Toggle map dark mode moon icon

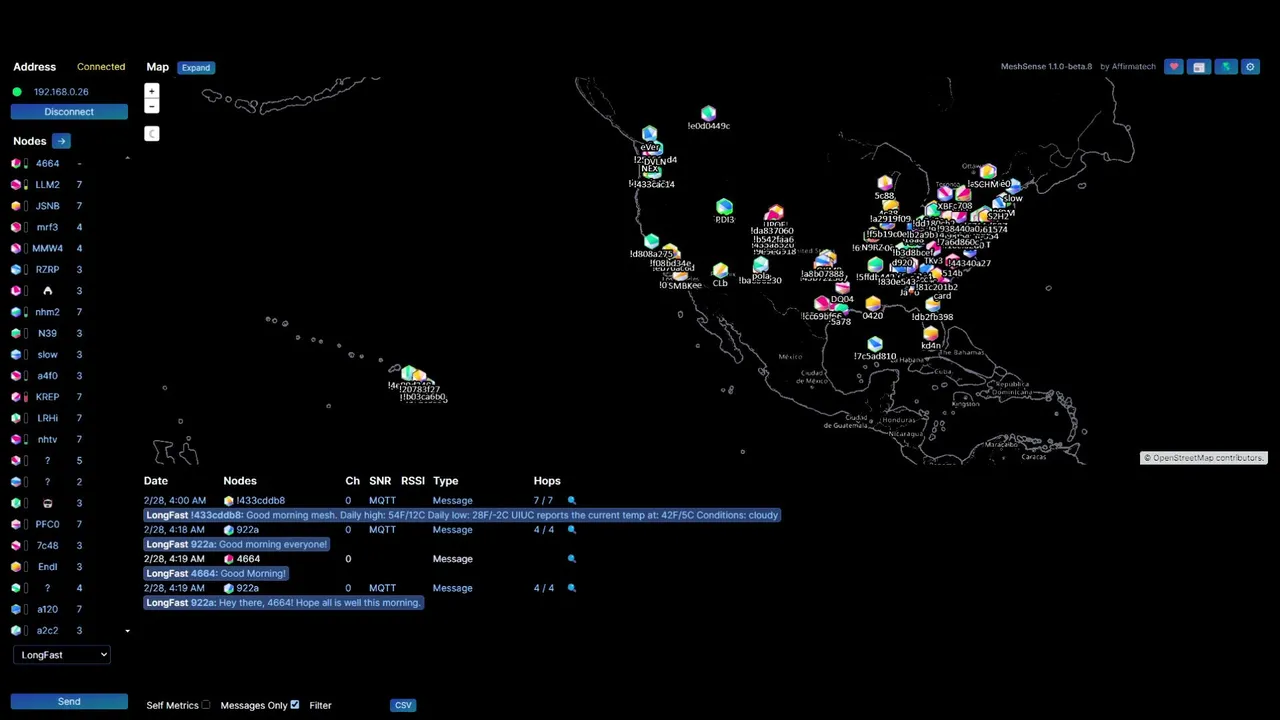point(152,134)
